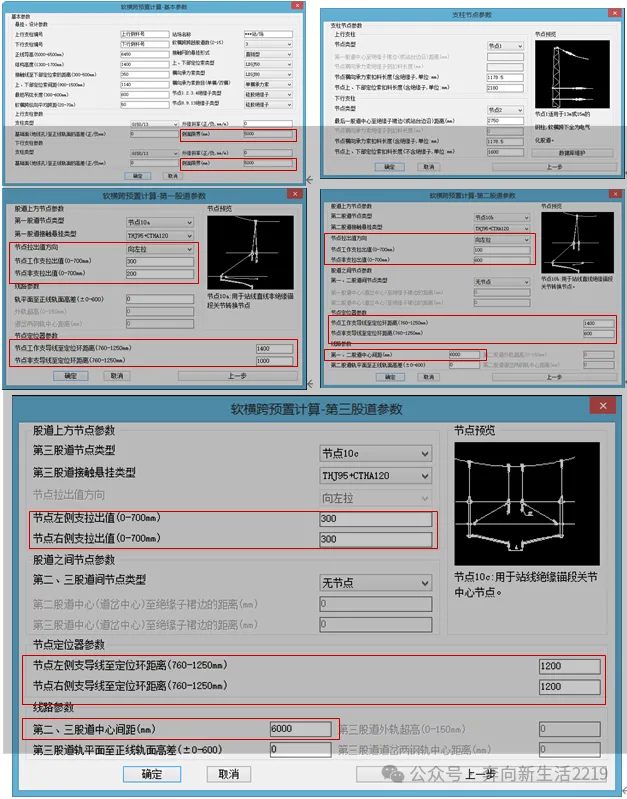Open 第一股道接触悬挂类型 dropdown
Viewport: 627px width, 799px height.
pos(160,235)
